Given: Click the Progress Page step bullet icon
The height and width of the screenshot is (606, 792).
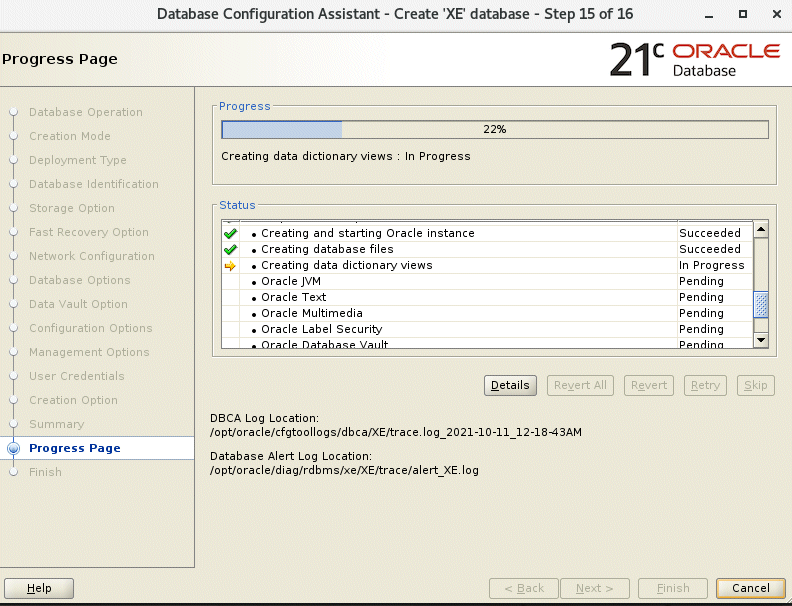Looking at the screenshot, I should [14, 448].
